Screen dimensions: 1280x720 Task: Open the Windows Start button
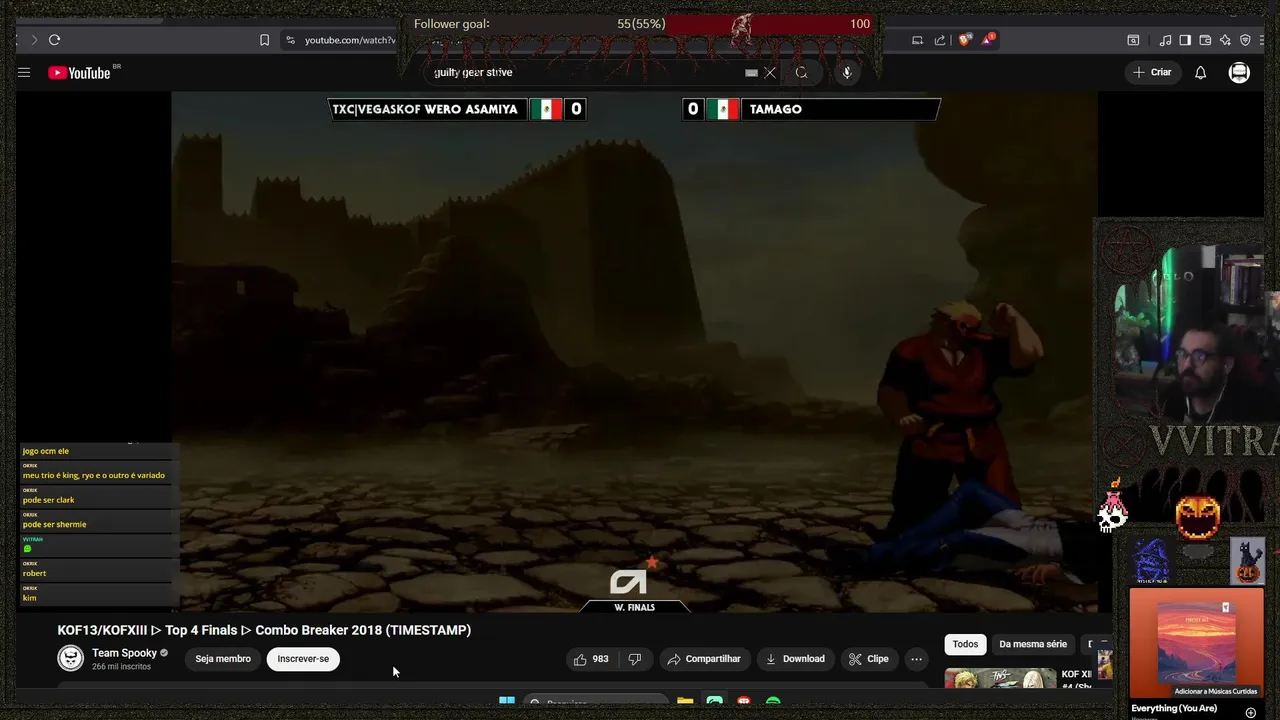point(507,701)
